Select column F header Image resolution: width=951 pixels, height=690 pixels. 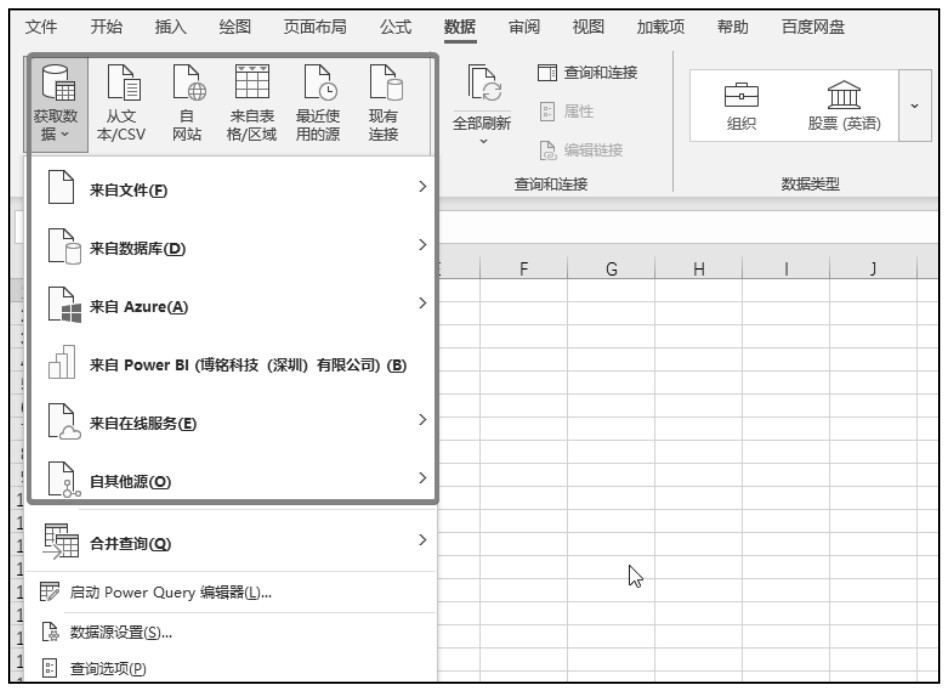click(524, 268)
